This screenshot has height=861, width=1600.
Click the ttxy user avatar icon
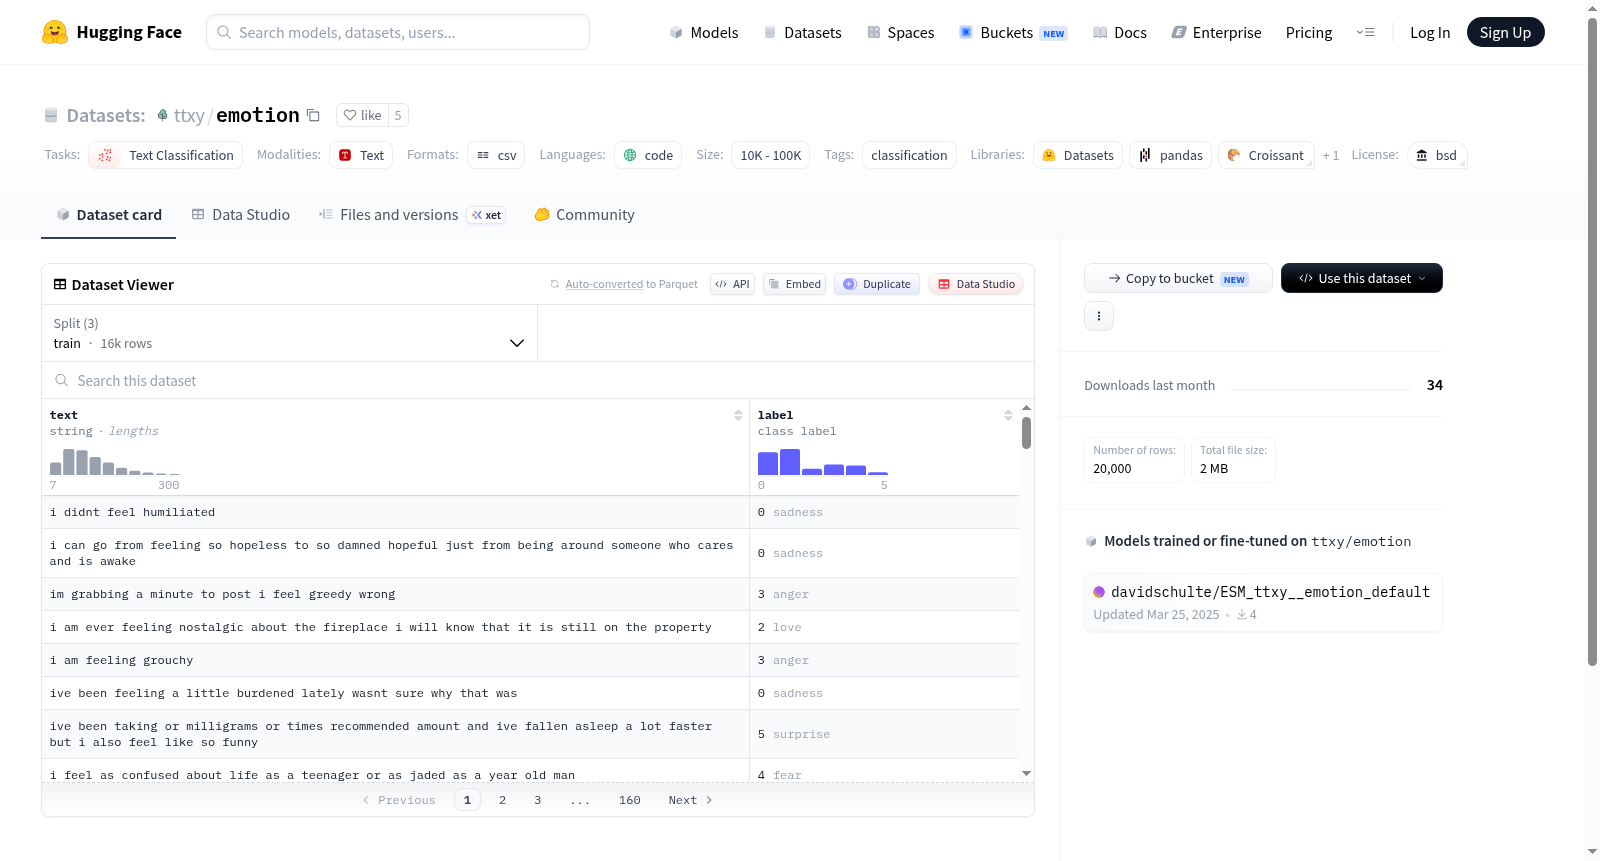[163, 115]
